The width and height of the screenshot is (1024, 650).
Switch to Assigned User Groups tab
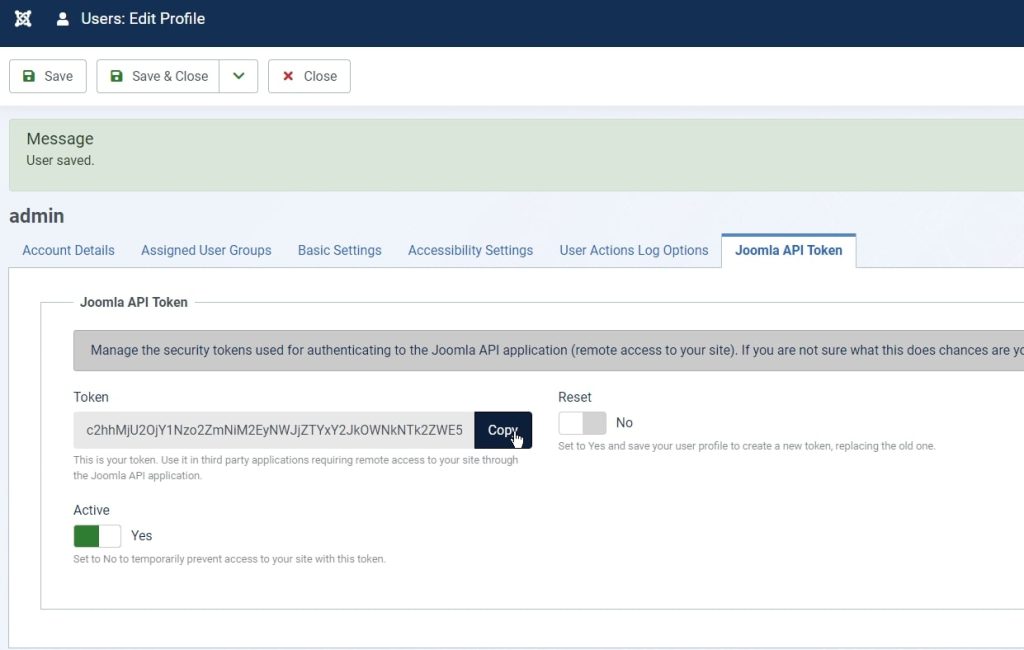tap(206, 250)
